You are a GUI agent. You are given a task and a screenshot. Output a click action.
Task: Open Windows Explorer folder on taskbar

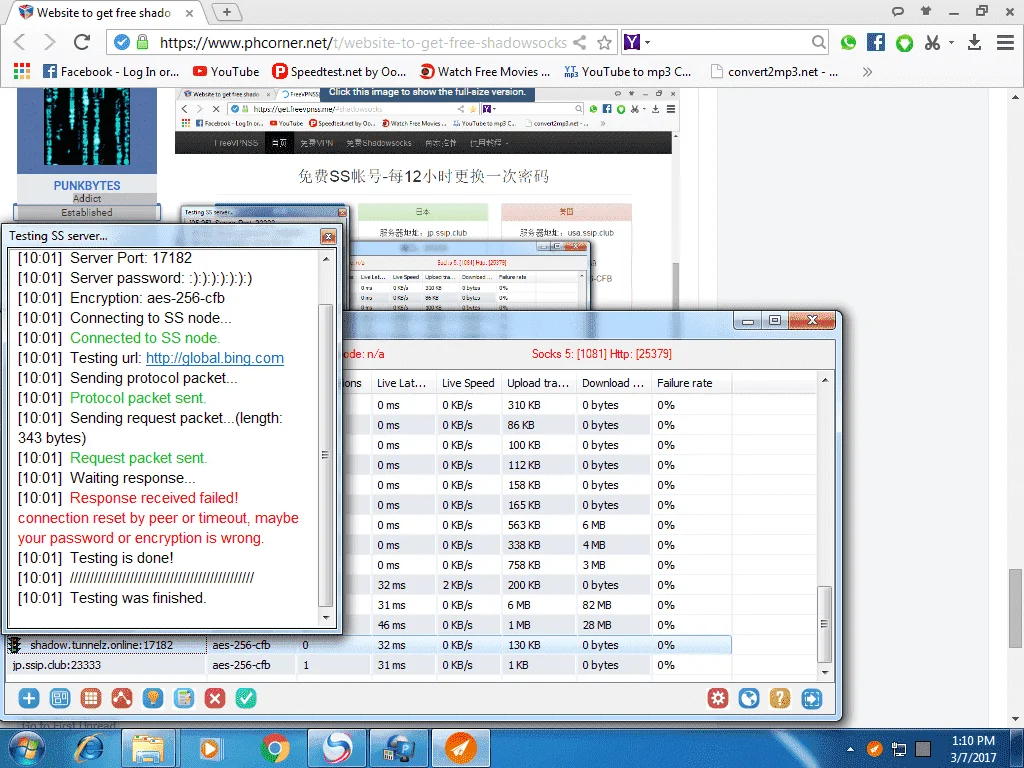pos(148,748)
